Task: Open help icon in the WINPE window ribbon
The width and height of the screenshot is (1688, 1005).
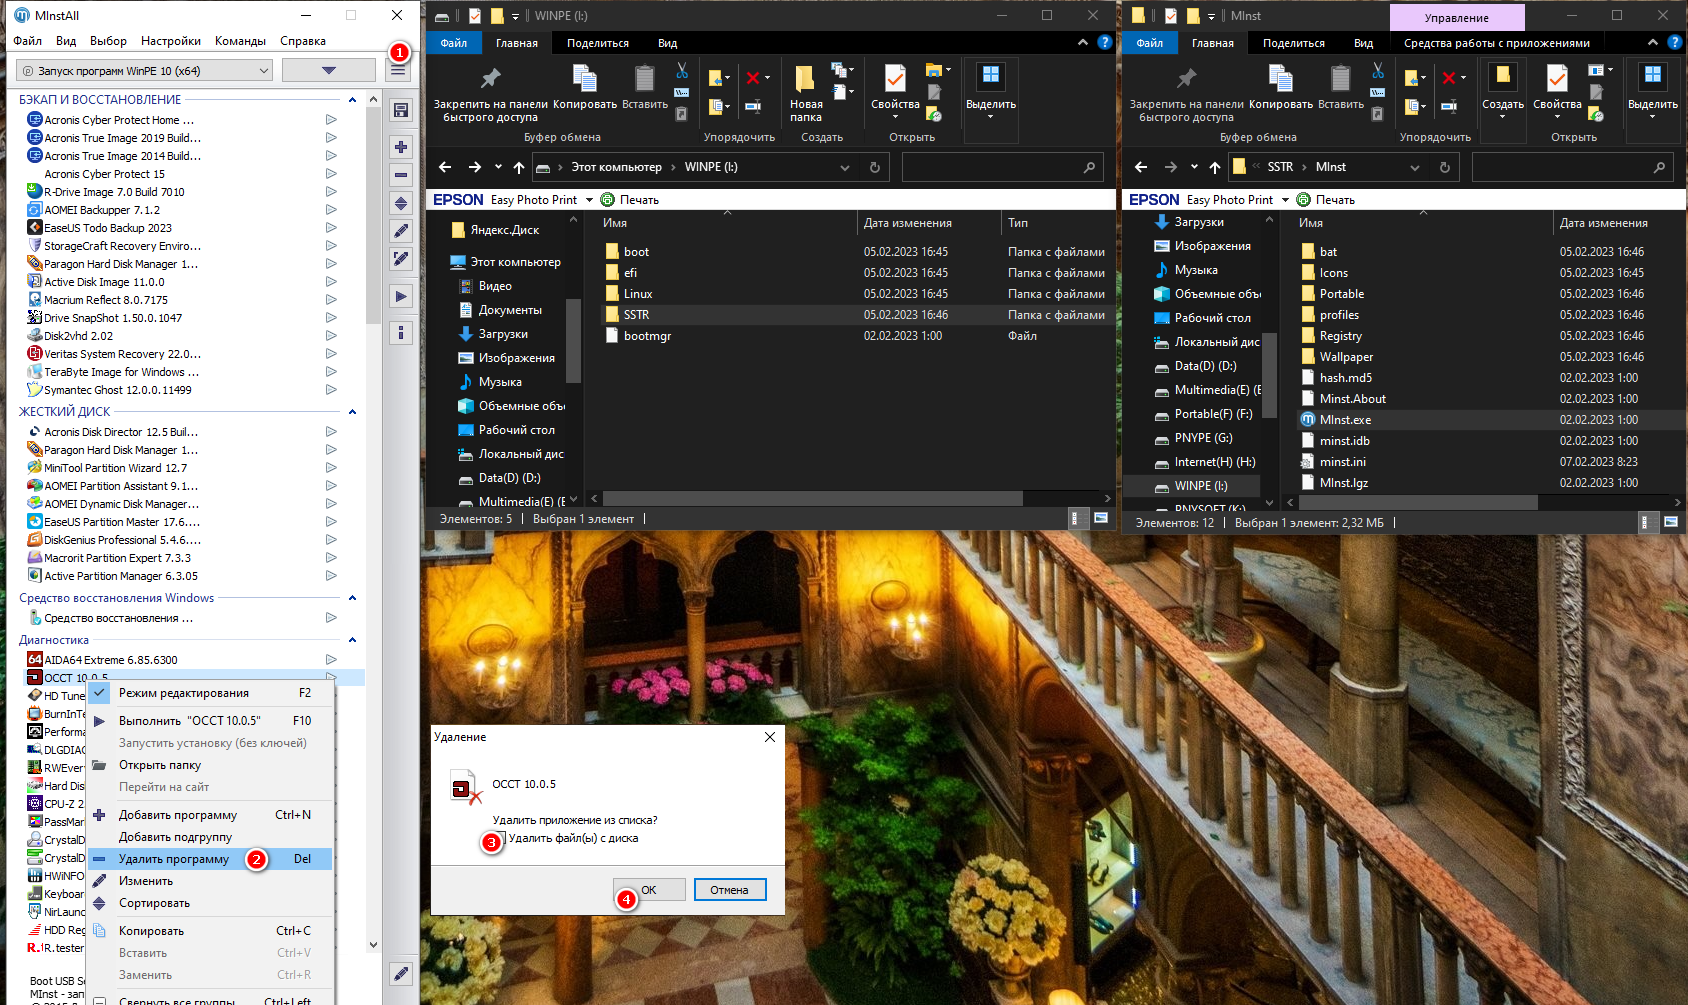Action: tap(1104, 42)
